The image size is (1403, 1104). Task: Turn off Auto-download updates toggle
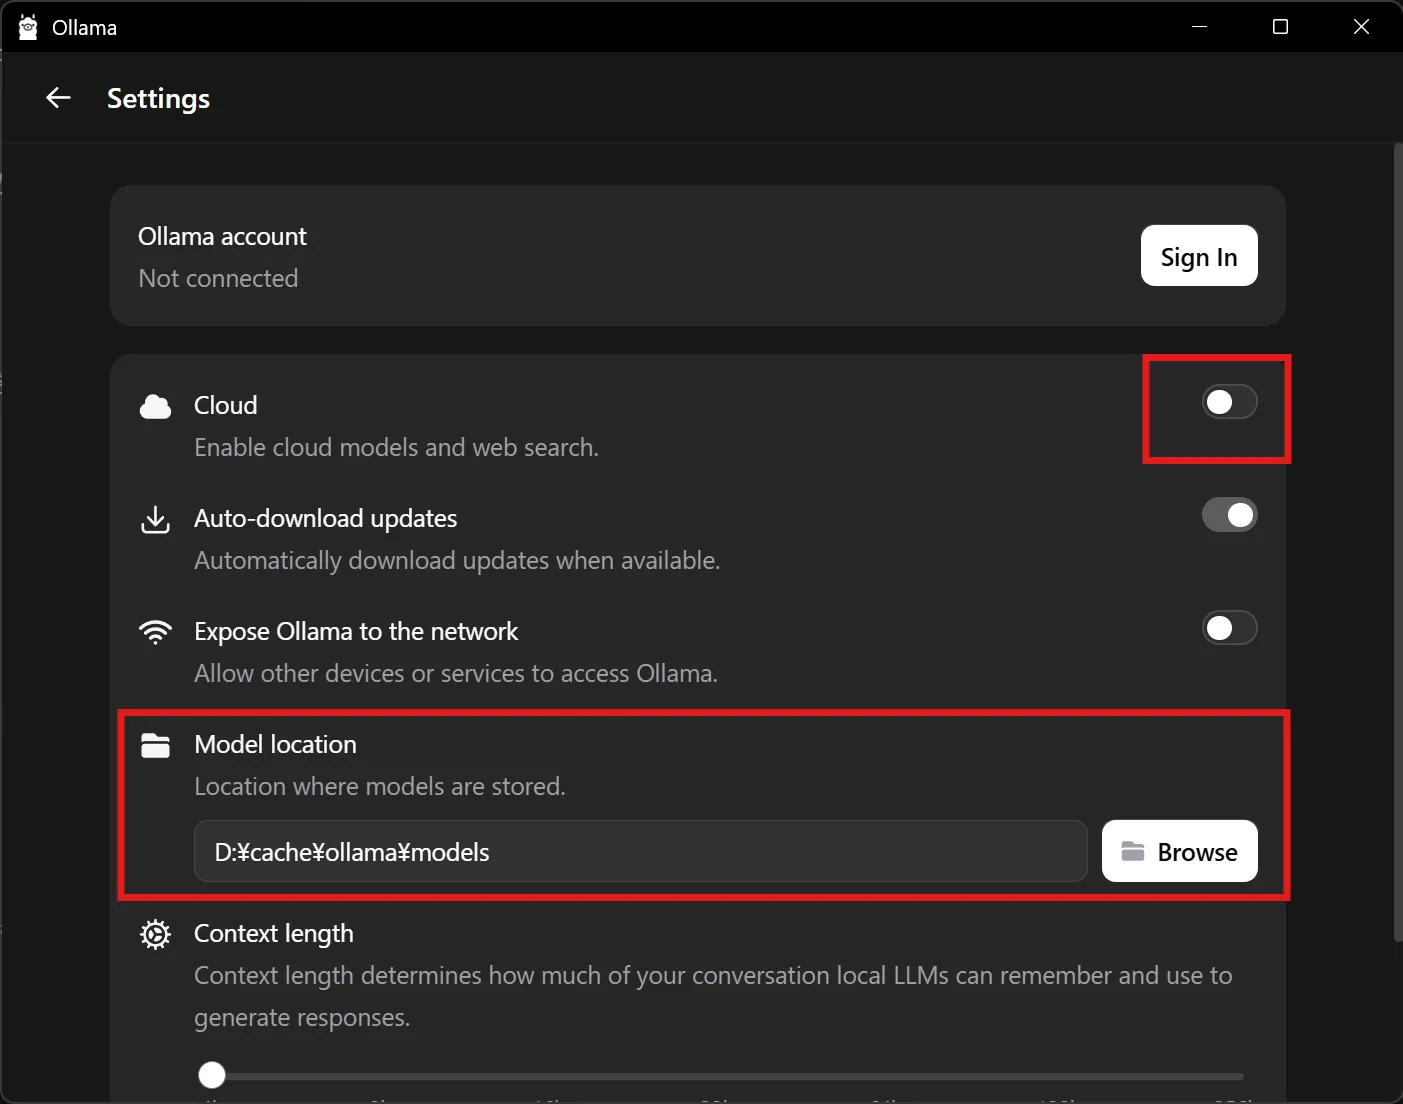[1229, 515]
